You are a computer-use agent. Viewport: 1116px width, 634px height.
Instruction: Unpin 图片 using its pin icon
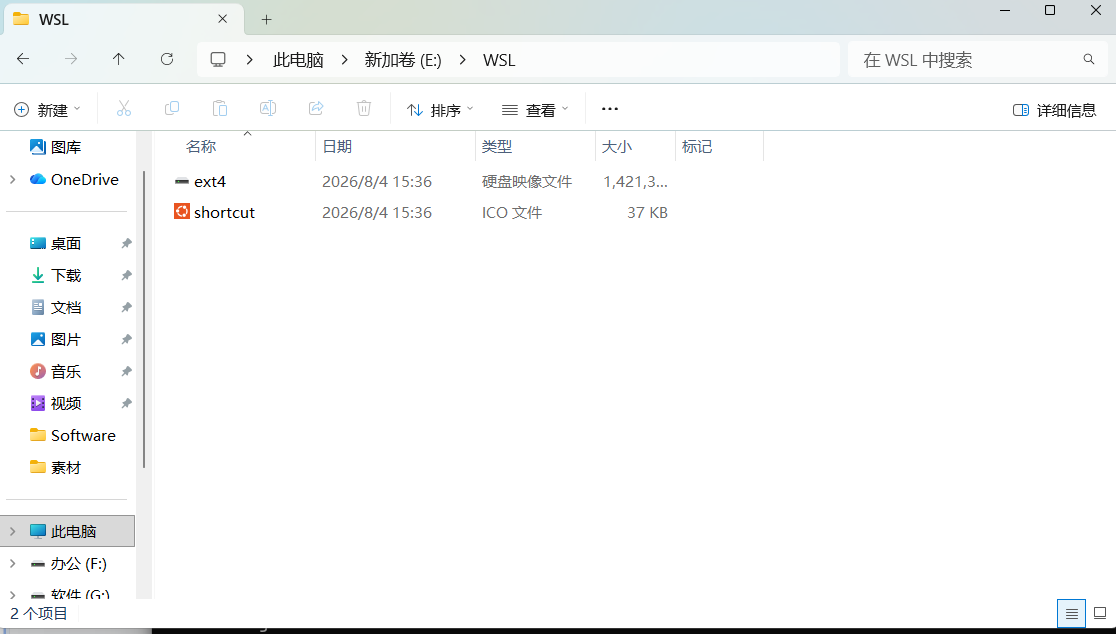click(126, 339)
